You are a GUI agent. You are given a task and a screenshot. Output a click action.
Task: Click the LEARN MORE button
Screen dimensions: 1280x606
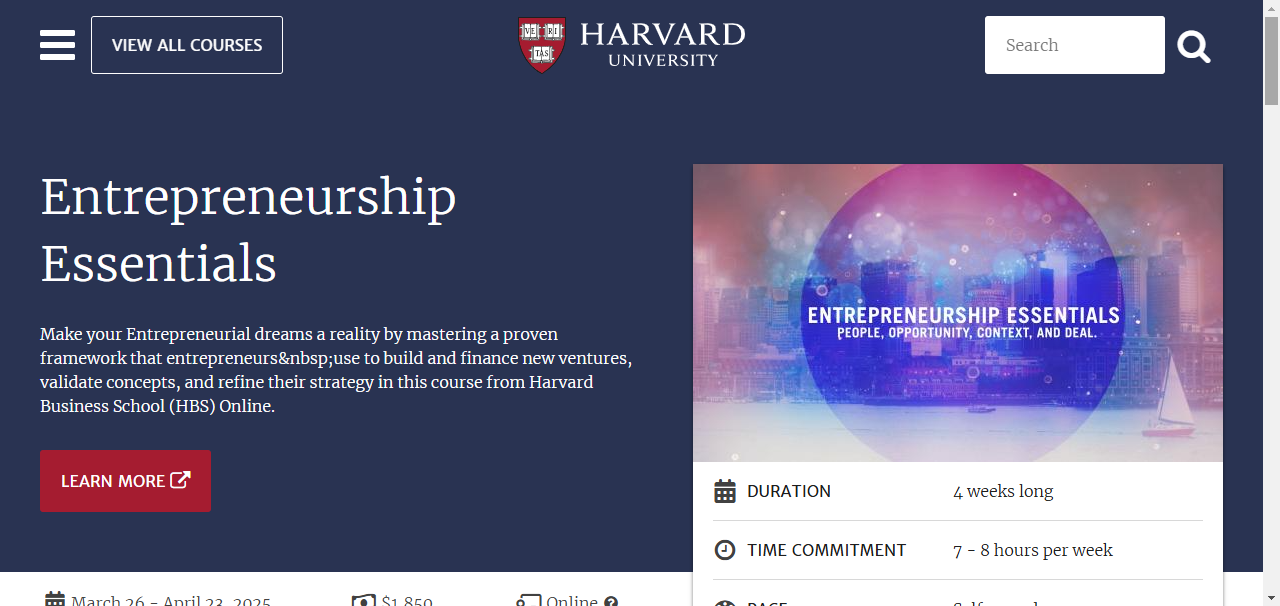pyautogui.click(x=125, y=481)
